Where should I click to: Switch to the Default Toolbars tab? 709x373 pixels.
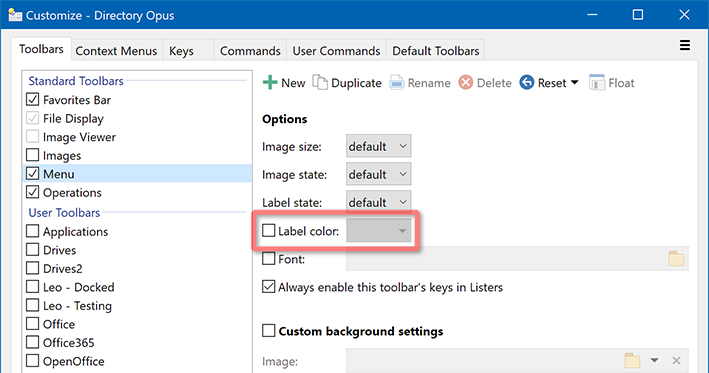point(435,51)
